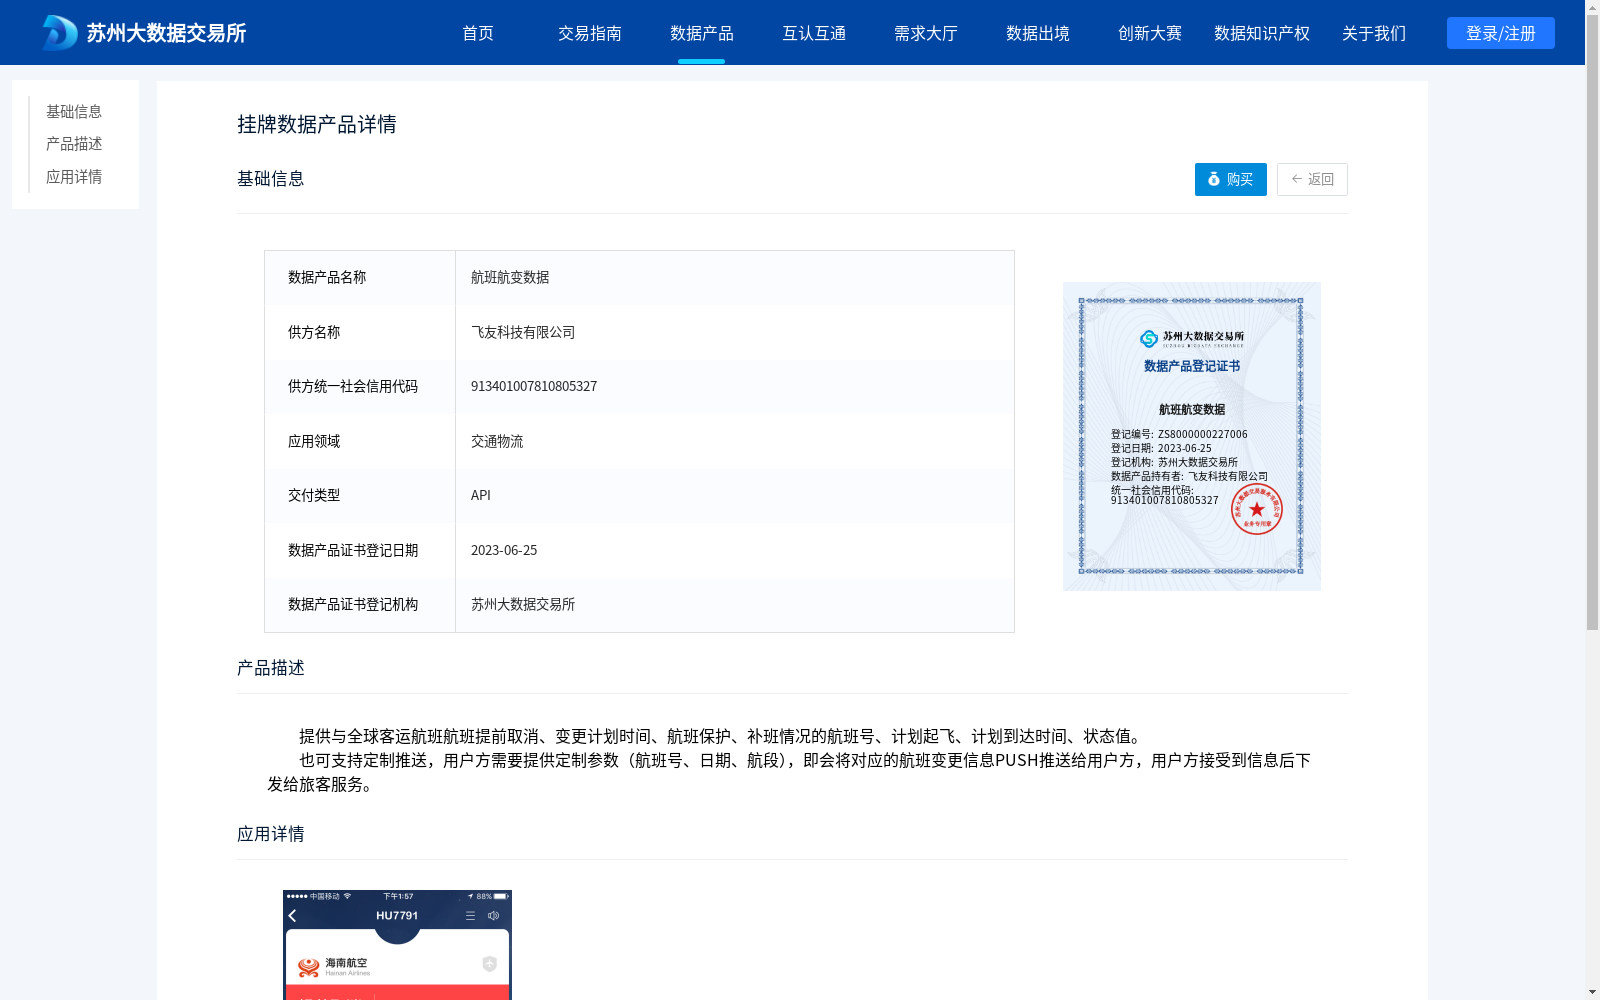Click the scrollbar up arrow
Viewport: 1600px width, 1000px height.
pos(1592,7)
